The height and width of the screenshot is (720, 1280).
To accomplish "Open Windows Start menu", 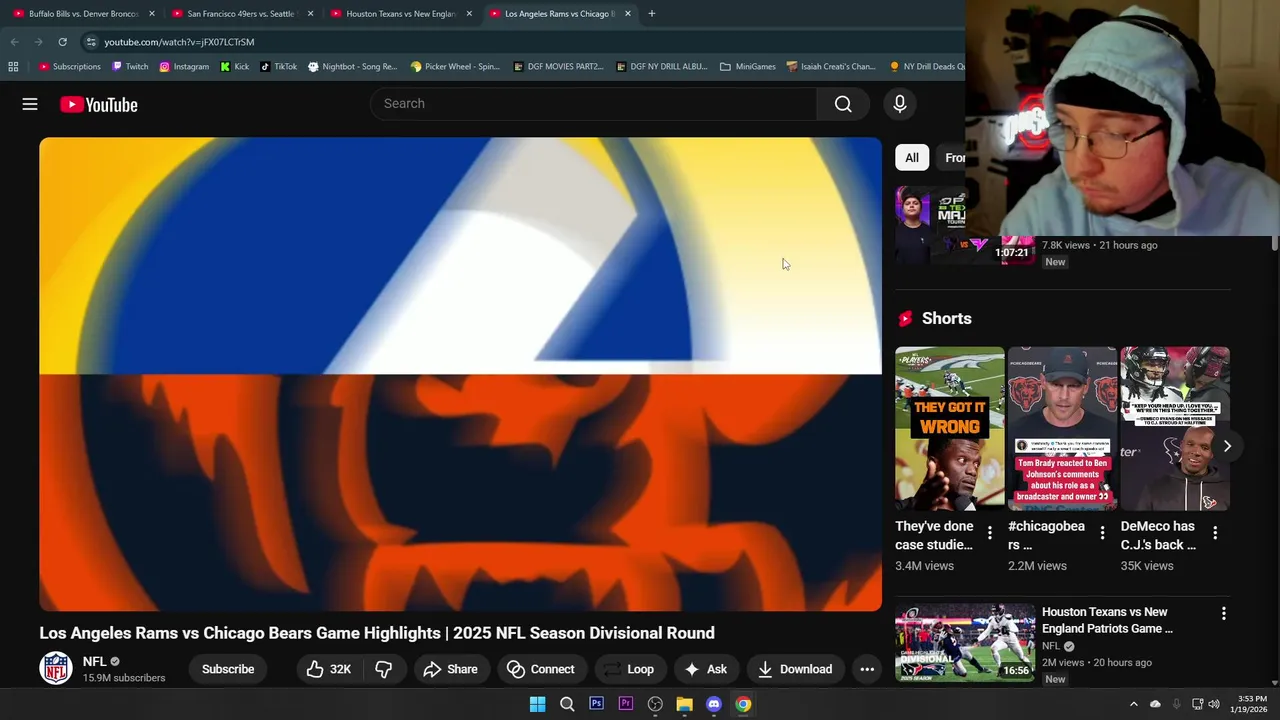I will pos(537,704).
